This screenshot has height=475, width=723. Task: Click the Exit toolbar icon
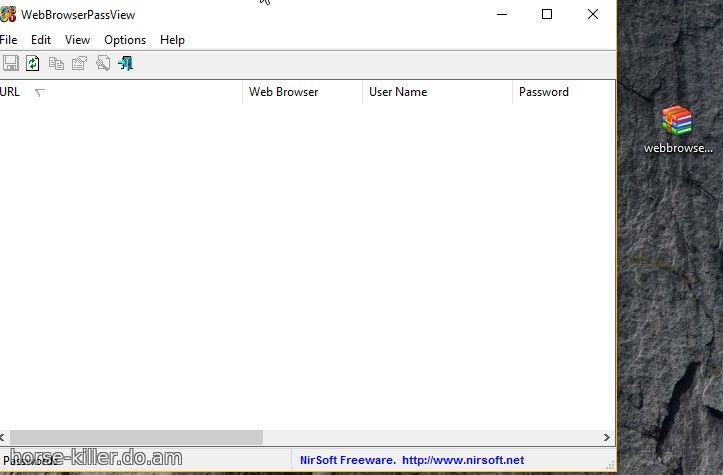125,63
